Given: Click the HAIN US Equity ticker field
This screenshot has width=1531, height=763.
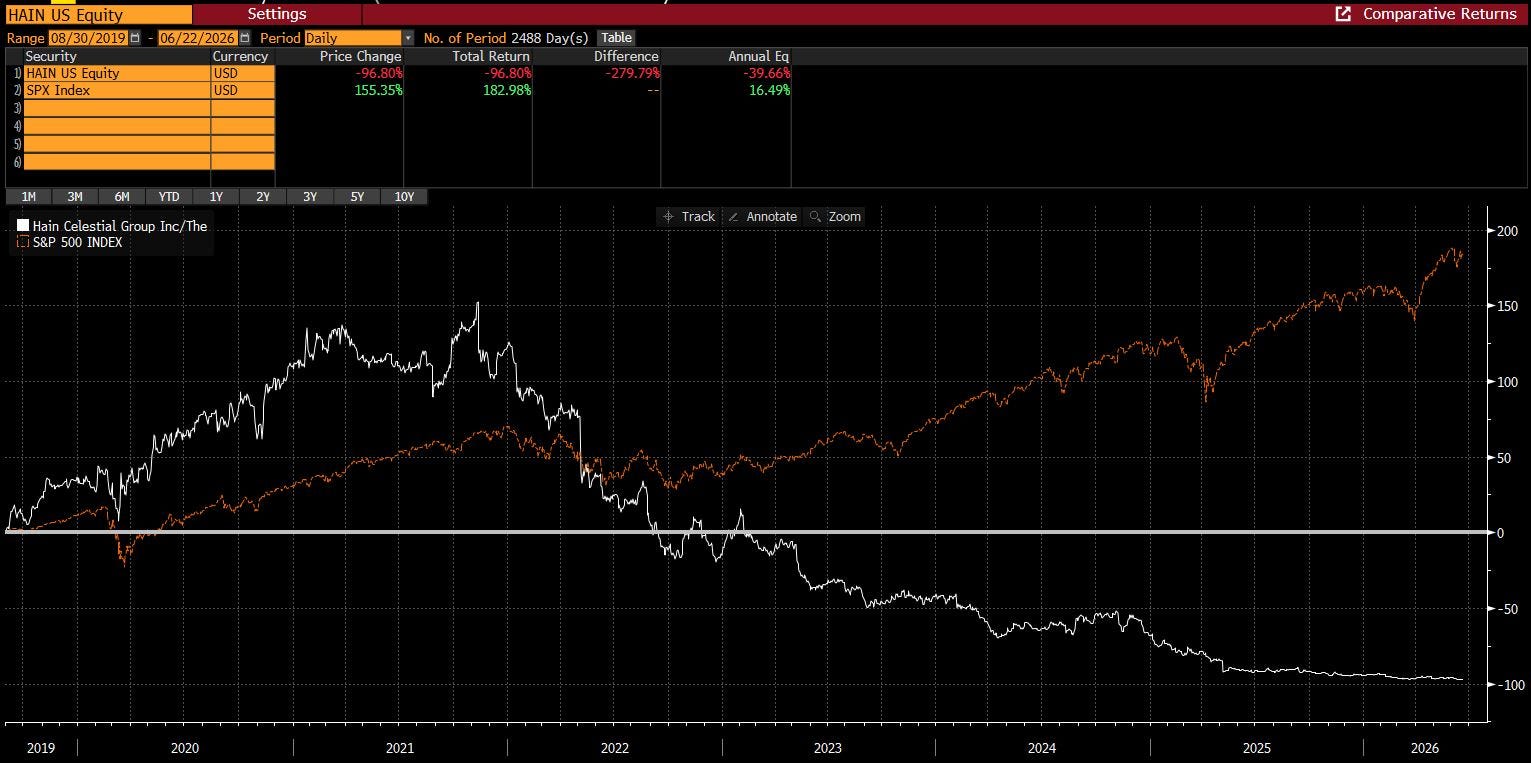Looking at the screenshot, I should 97,15.
